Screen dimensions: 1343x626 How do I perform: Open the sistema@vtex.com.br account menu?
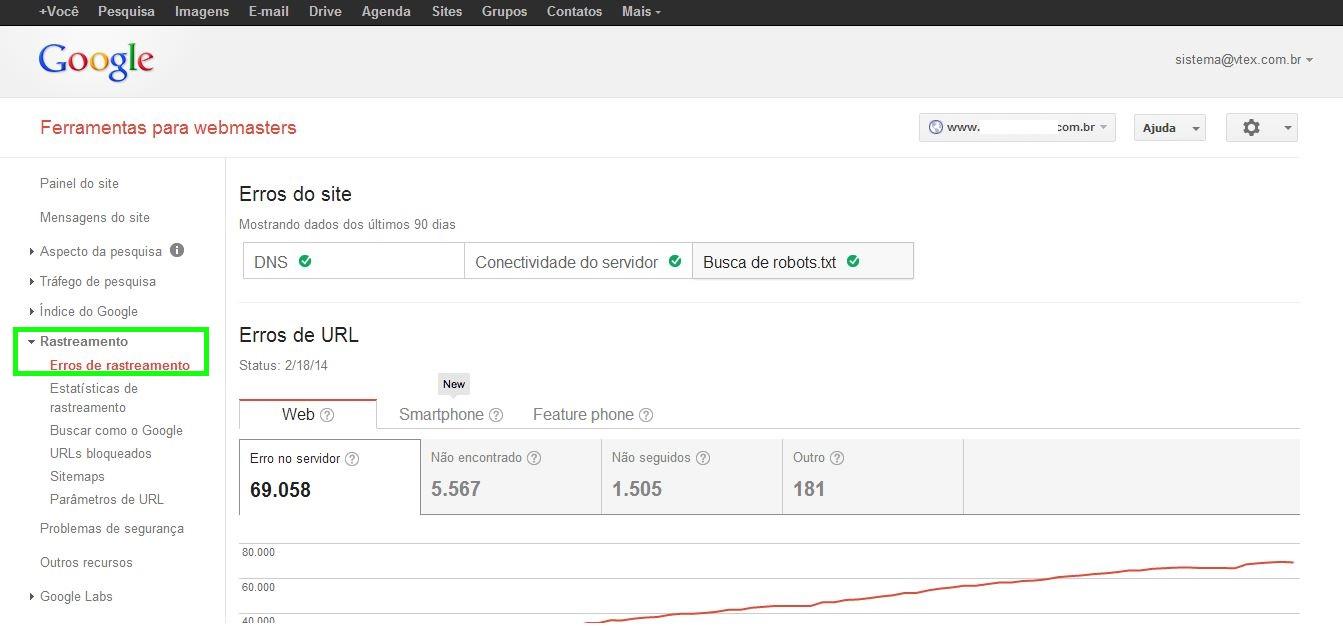coord(1243,60)
